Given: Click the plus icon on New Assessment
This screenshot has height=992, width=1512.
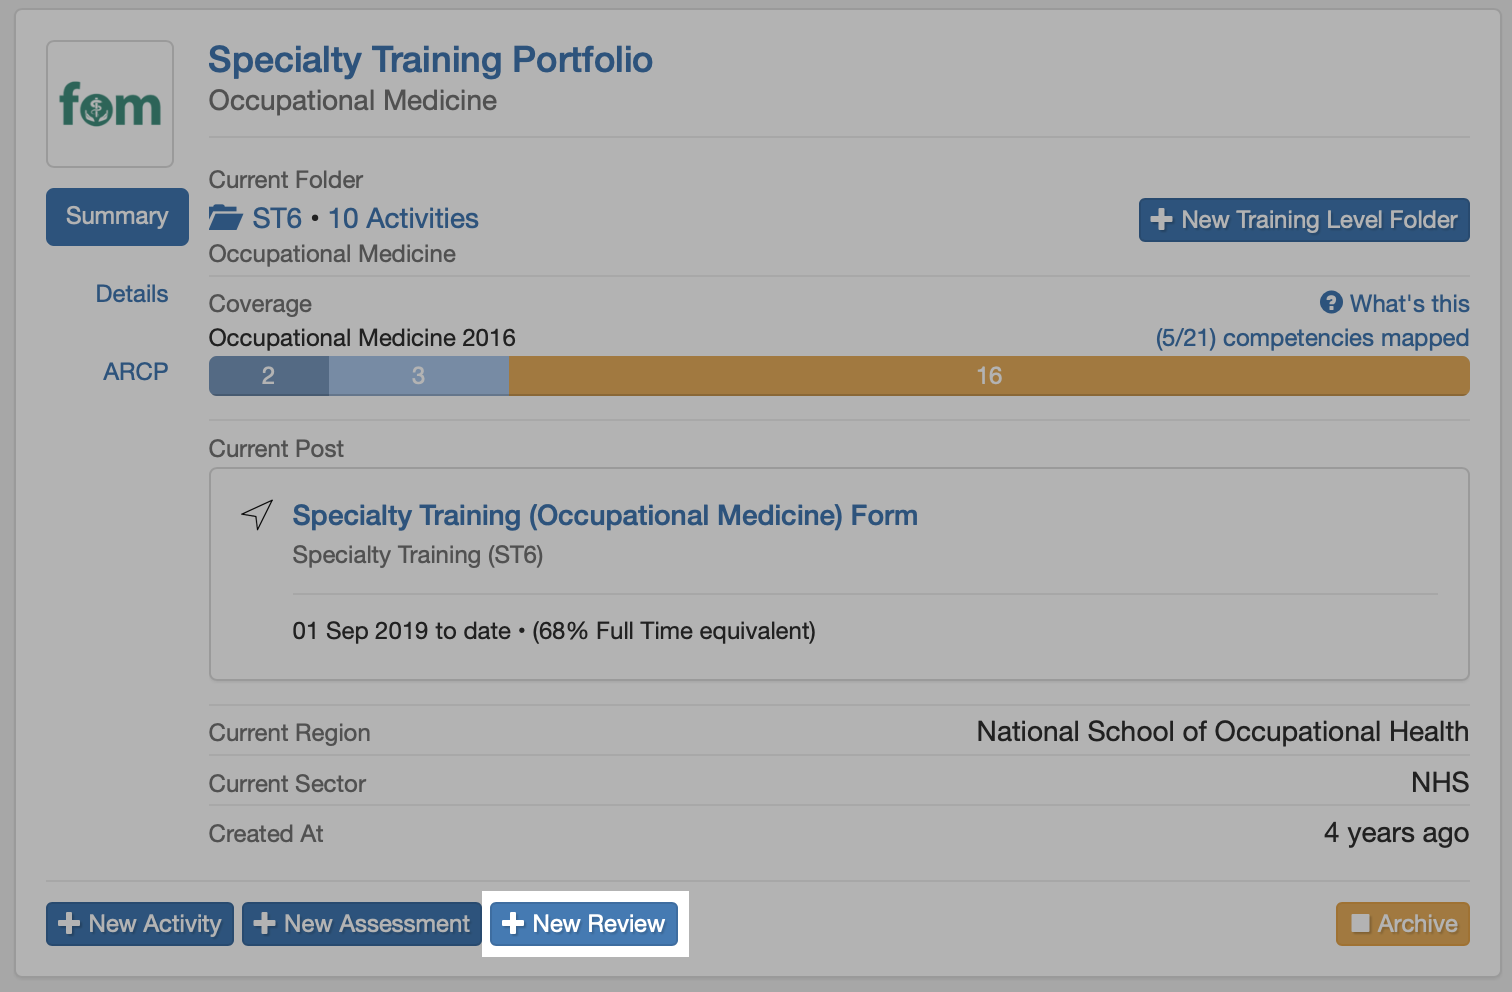Looking at the screenshot, I should (264, 923).
